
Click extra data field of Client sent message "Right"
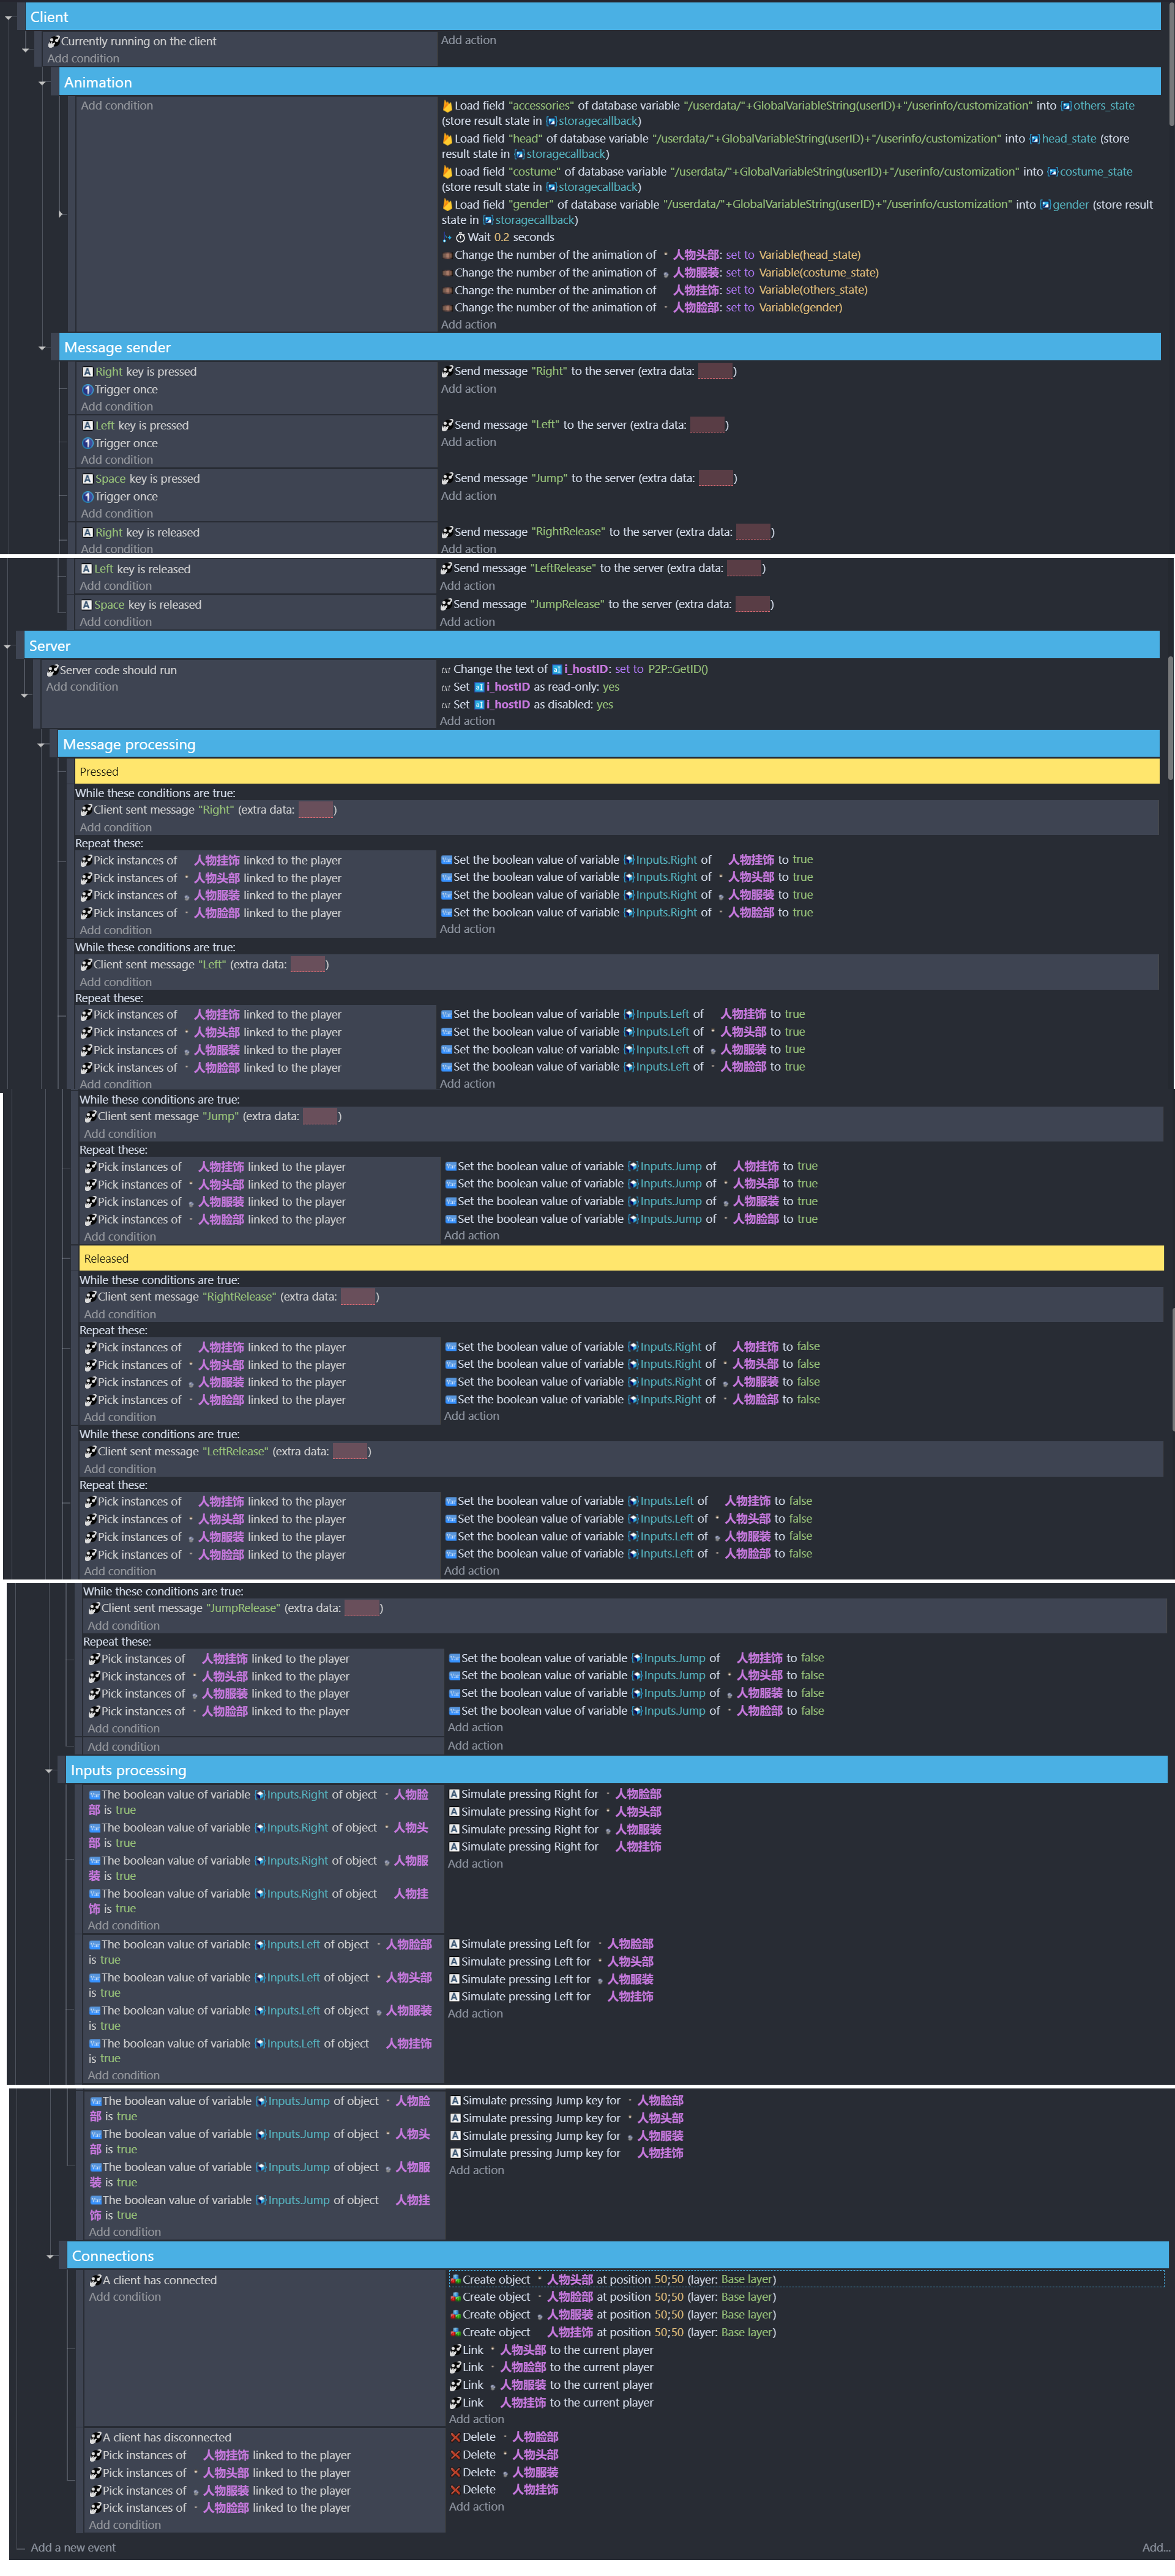click(x=316, y=811)
